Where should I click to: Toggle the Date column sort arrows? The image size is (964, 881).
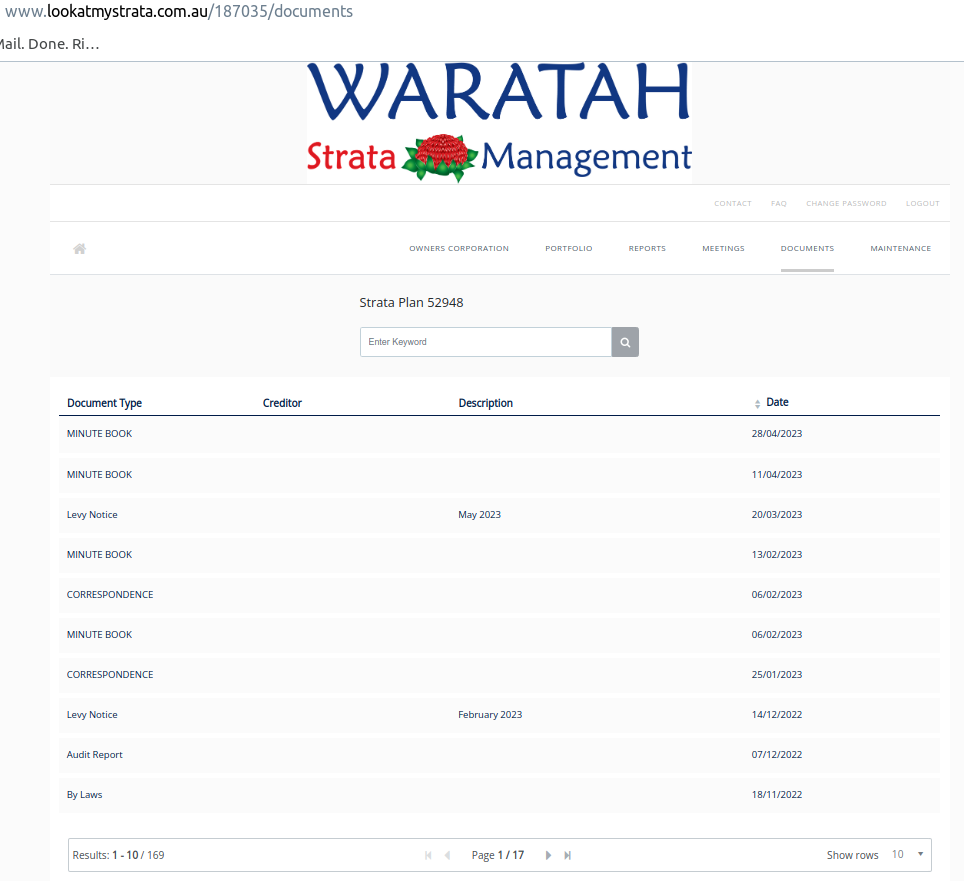[757, 404]
